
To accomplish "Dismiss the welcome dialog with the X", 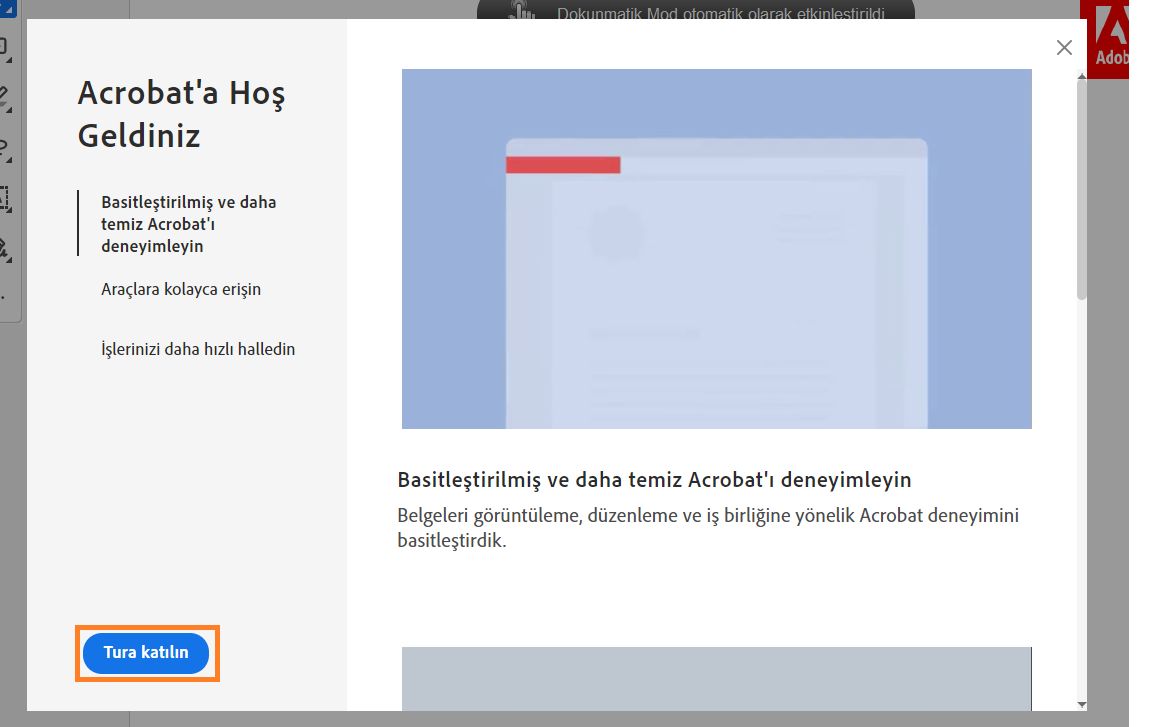I will pos(1063,47).
